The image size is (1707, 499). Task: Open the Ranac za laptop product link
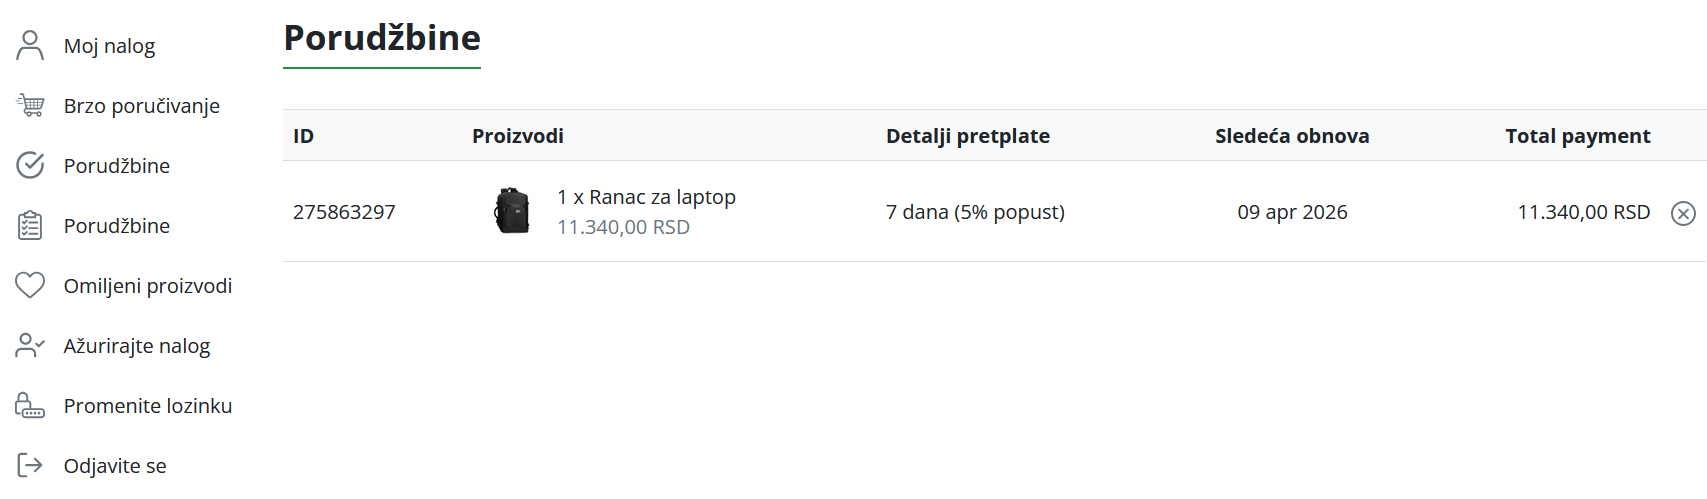[646, 197]
